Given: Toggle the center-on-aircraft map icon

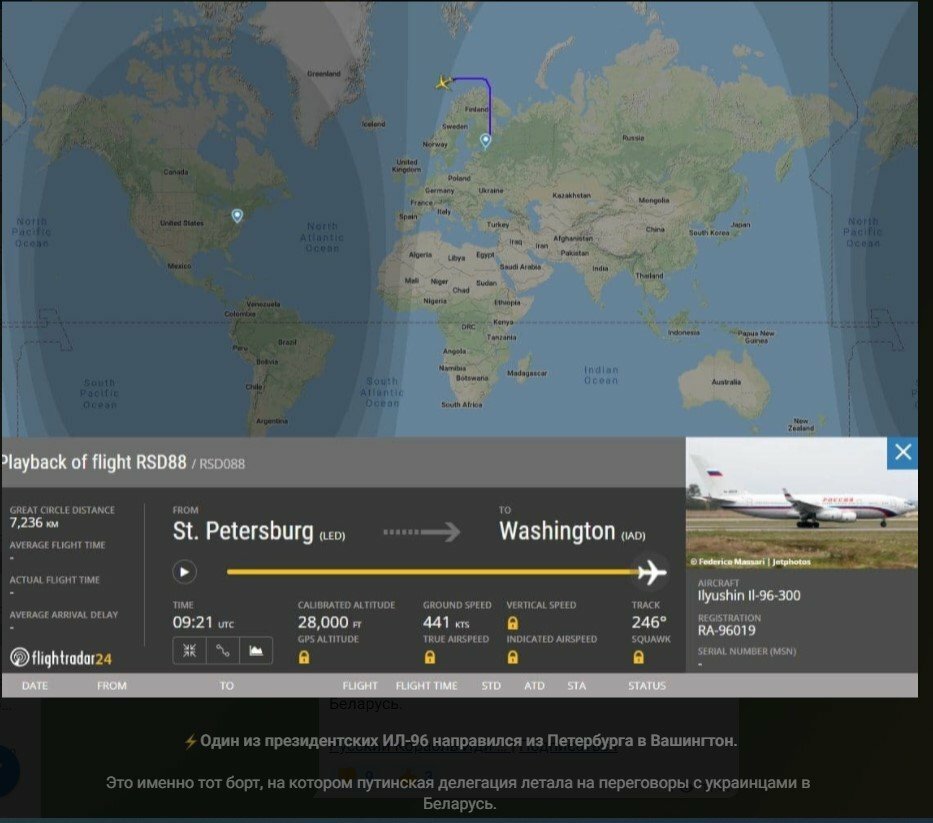Looking at the screenshot, I should click(189, 650).
